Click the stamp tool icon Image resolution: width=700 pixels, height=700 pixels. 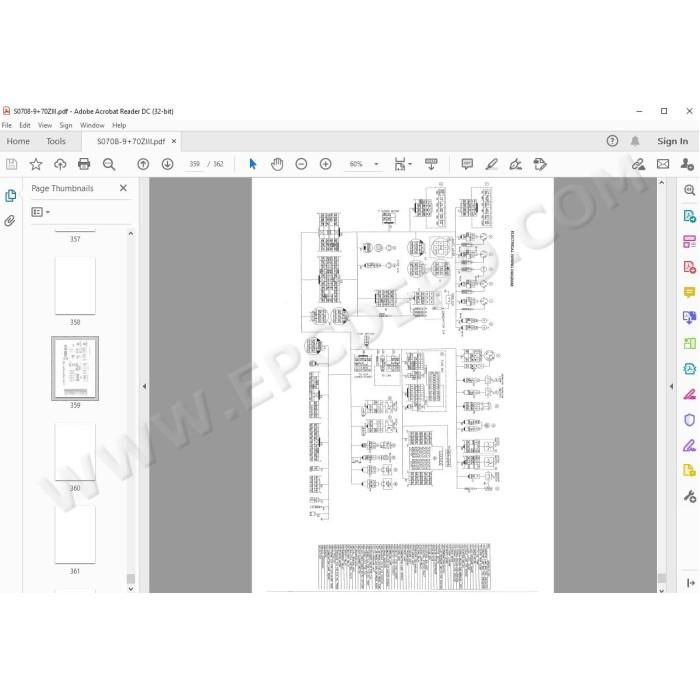(540, 164)
